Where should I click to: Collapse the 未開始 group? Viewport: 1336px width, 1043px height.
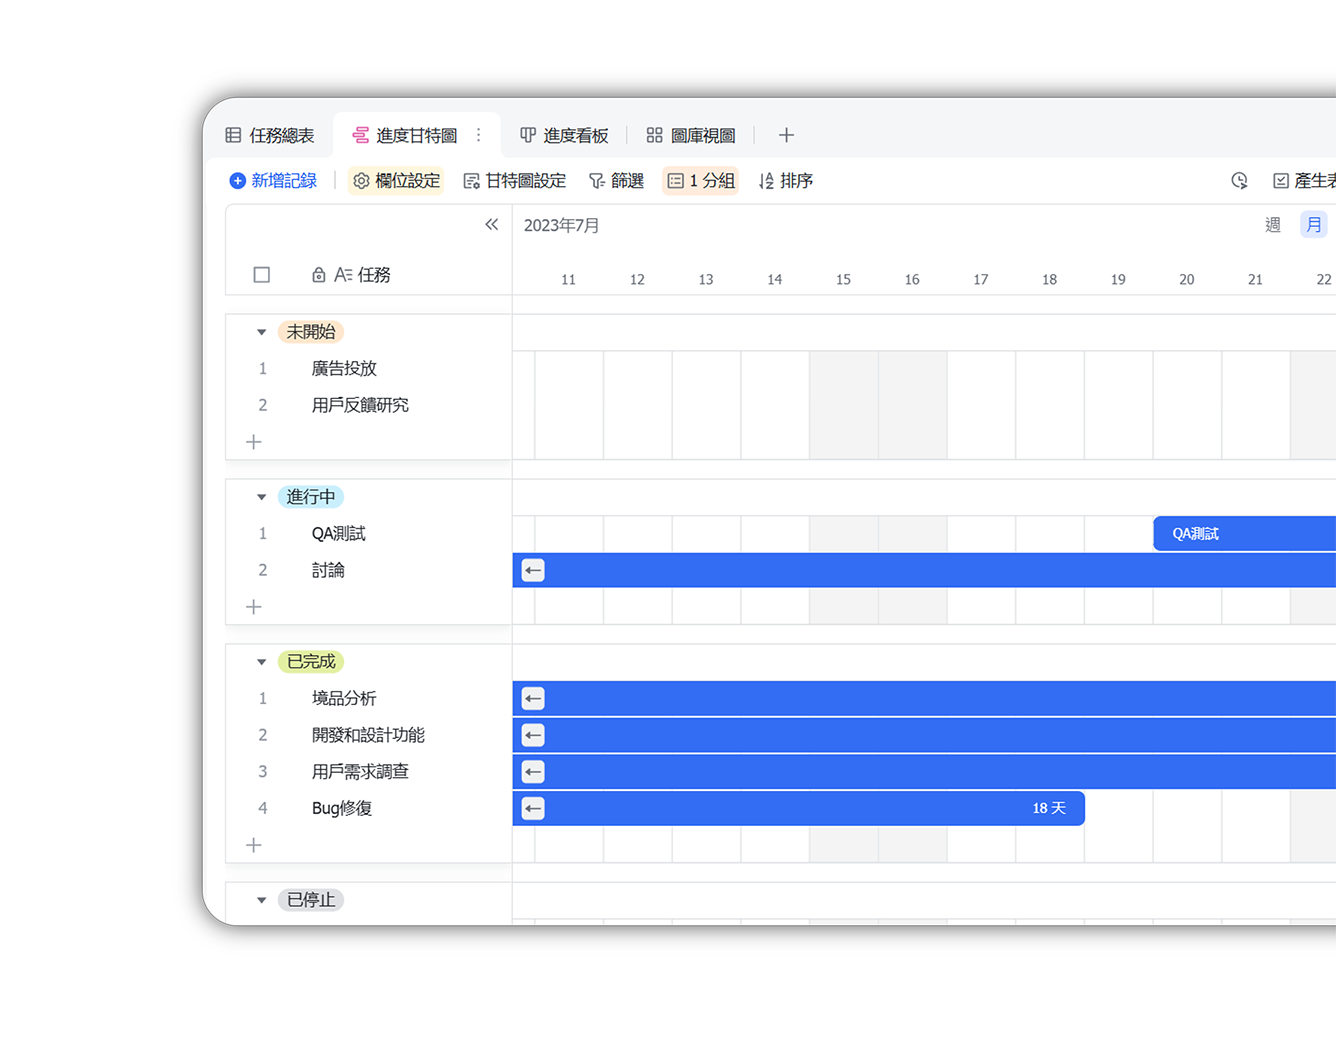pyautogui.click(x=261, y=332)
